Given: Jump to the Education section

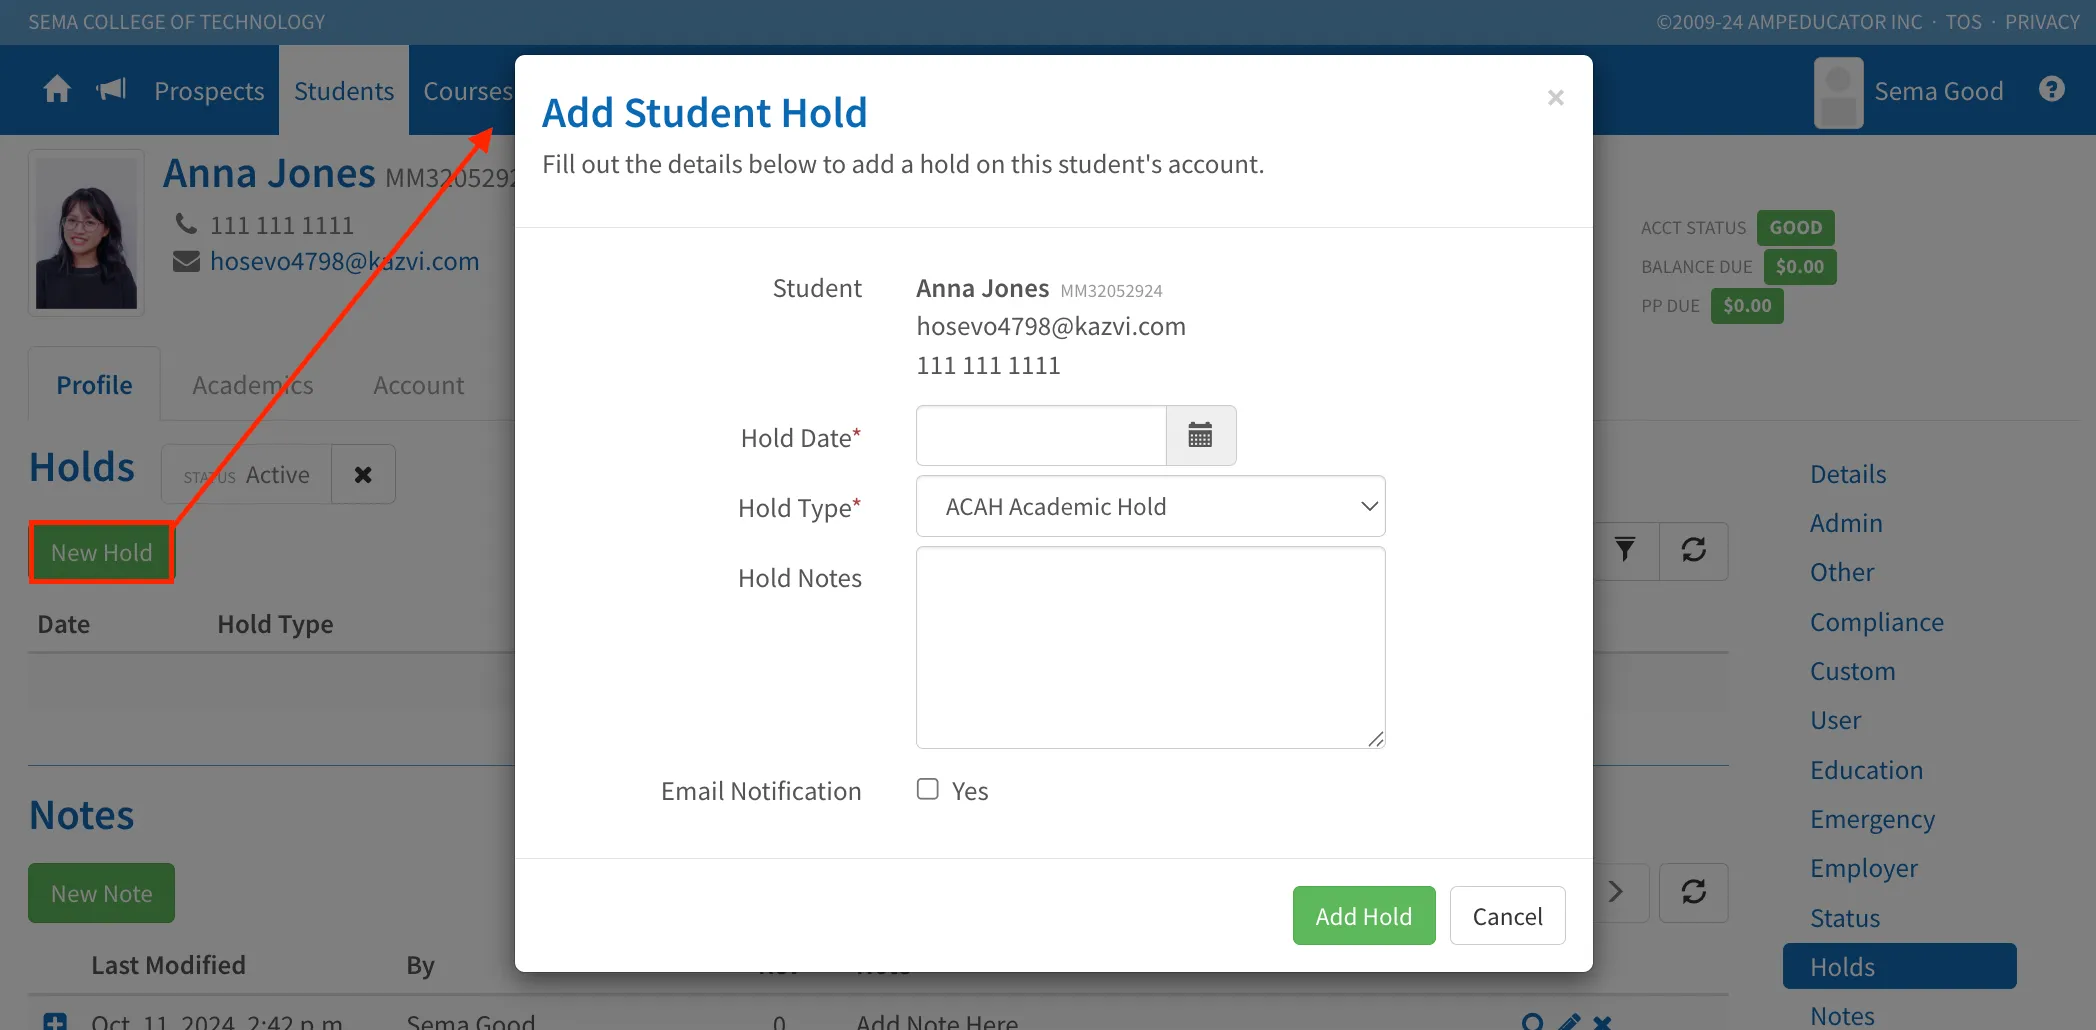Looking at the screenshot, I should 1867,770.
